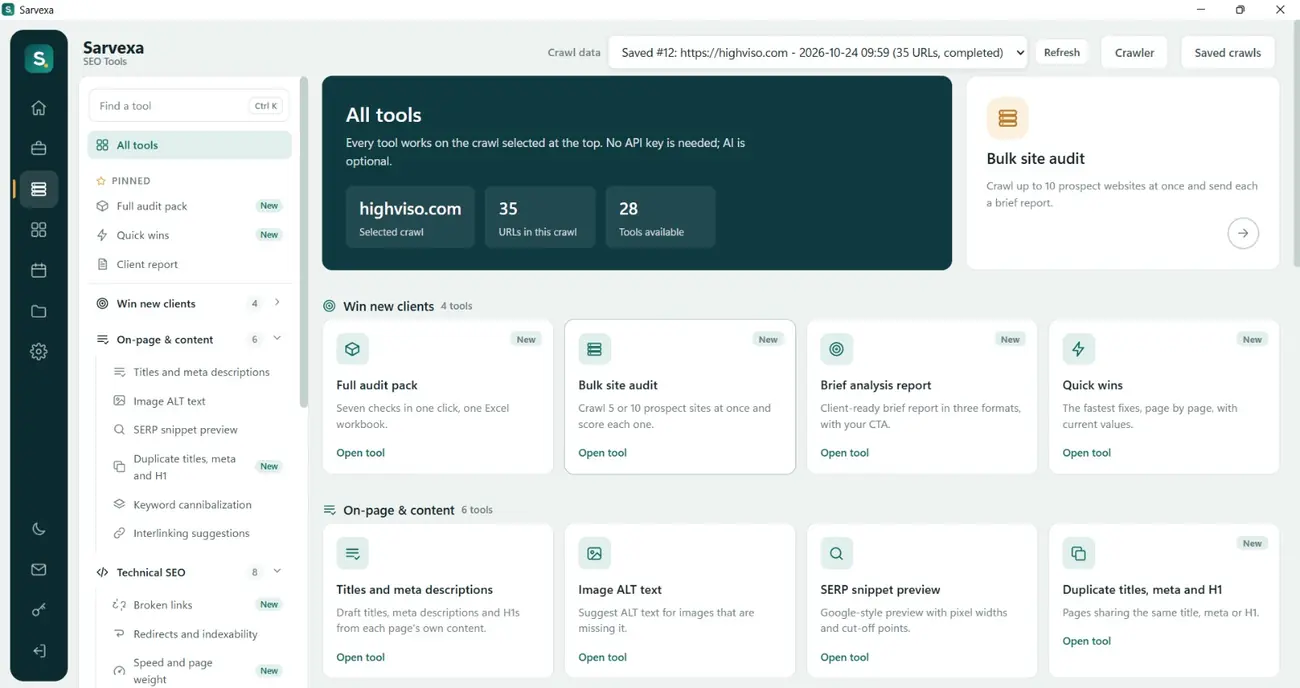Select Titles and meta descriptions in sidebar
Screen dimensions: 1300x688
click(197, 372)
